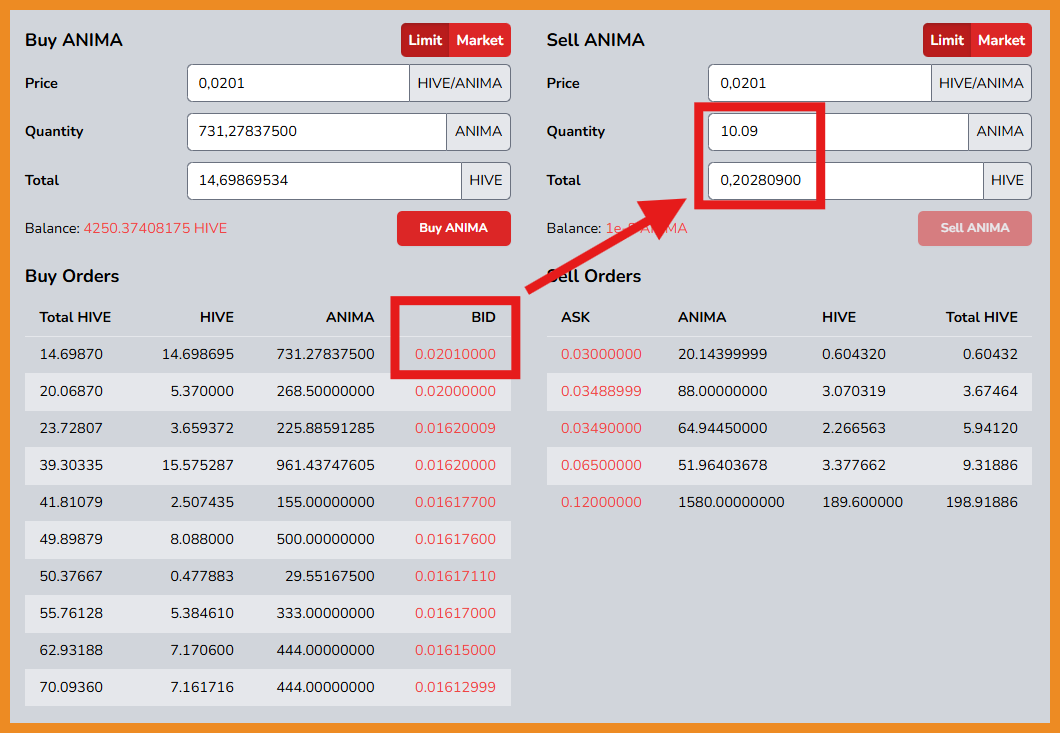Click the BID column header
This screenshot has width=1060, height=733.
pyautogui.click(x=483, y=317)
